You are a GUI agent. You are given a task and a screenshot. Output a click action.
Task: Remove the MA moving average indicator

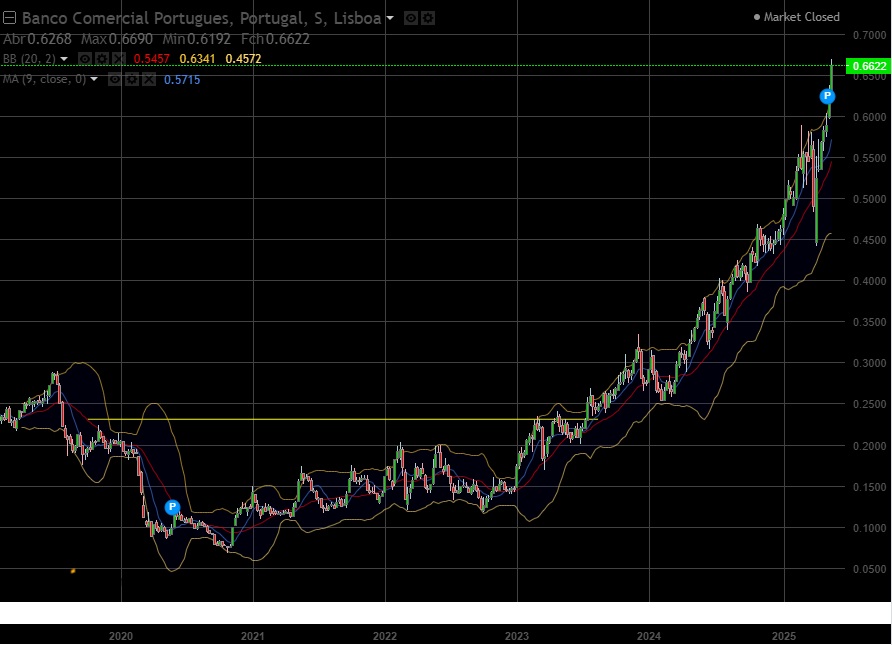[149, 79]
